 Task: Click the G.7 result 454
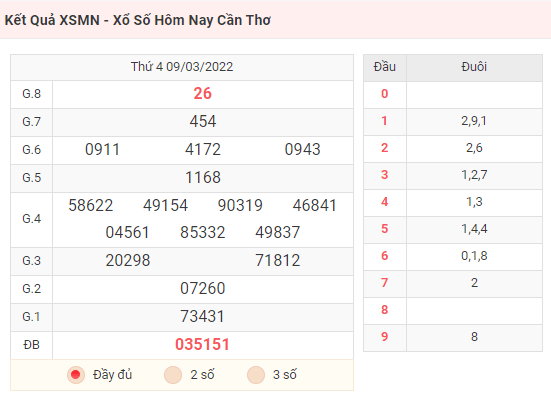click(203, 122)
